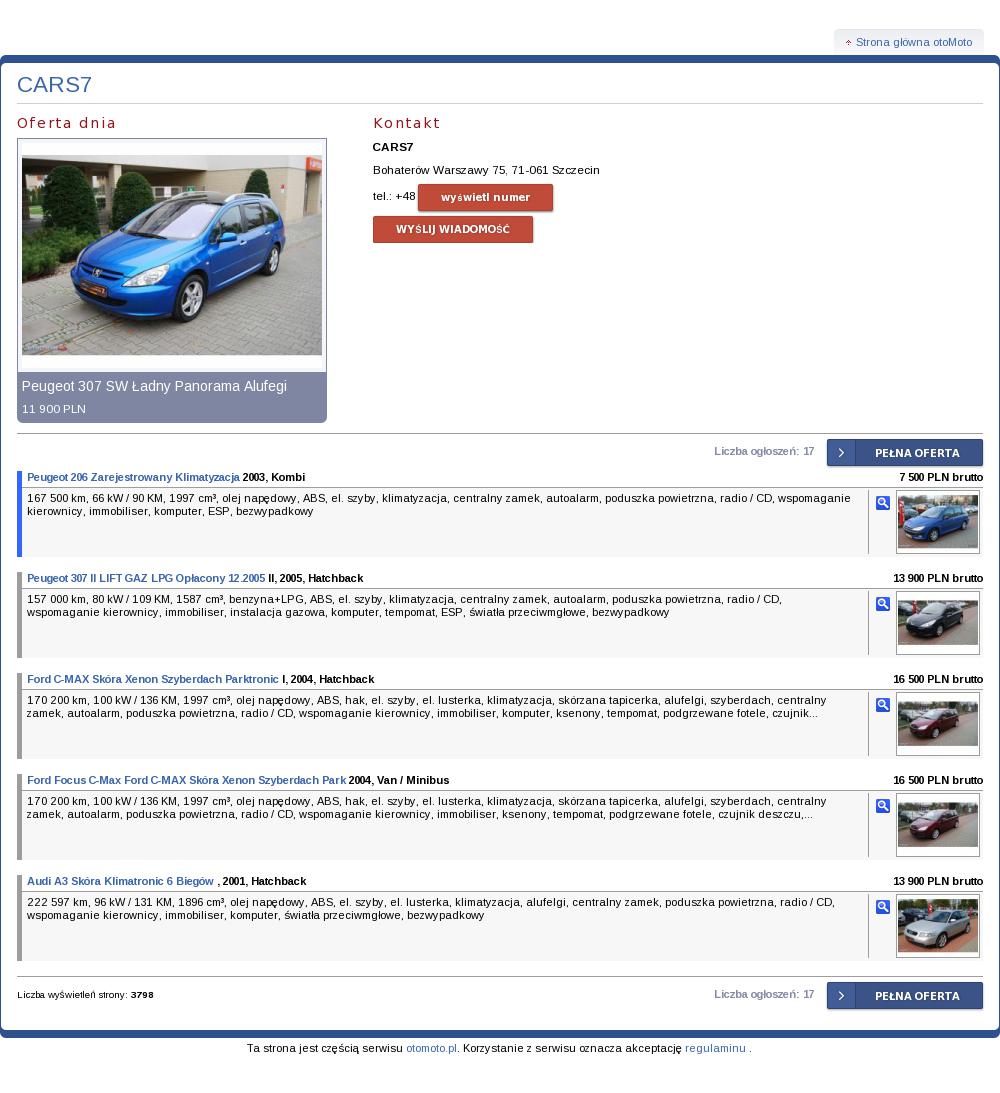Viewport: 1000px width, 1093px height.
Task: Click the page views count 3798
Action: coord(141,995)
